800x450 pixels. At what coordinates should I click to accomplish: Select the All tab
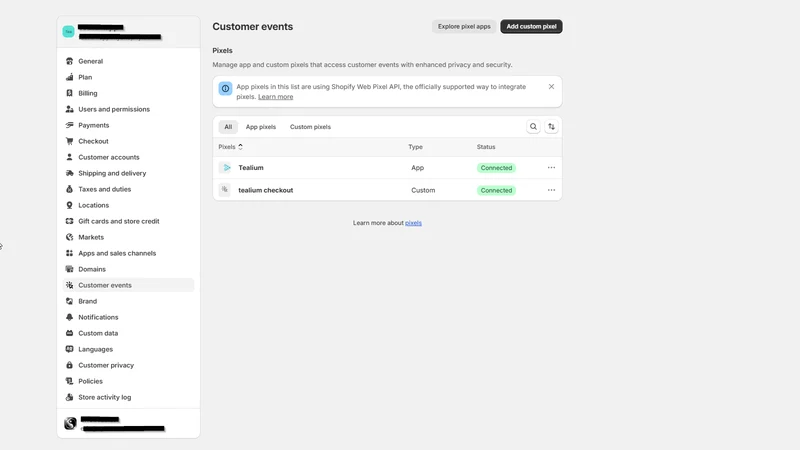coord(228,127)
